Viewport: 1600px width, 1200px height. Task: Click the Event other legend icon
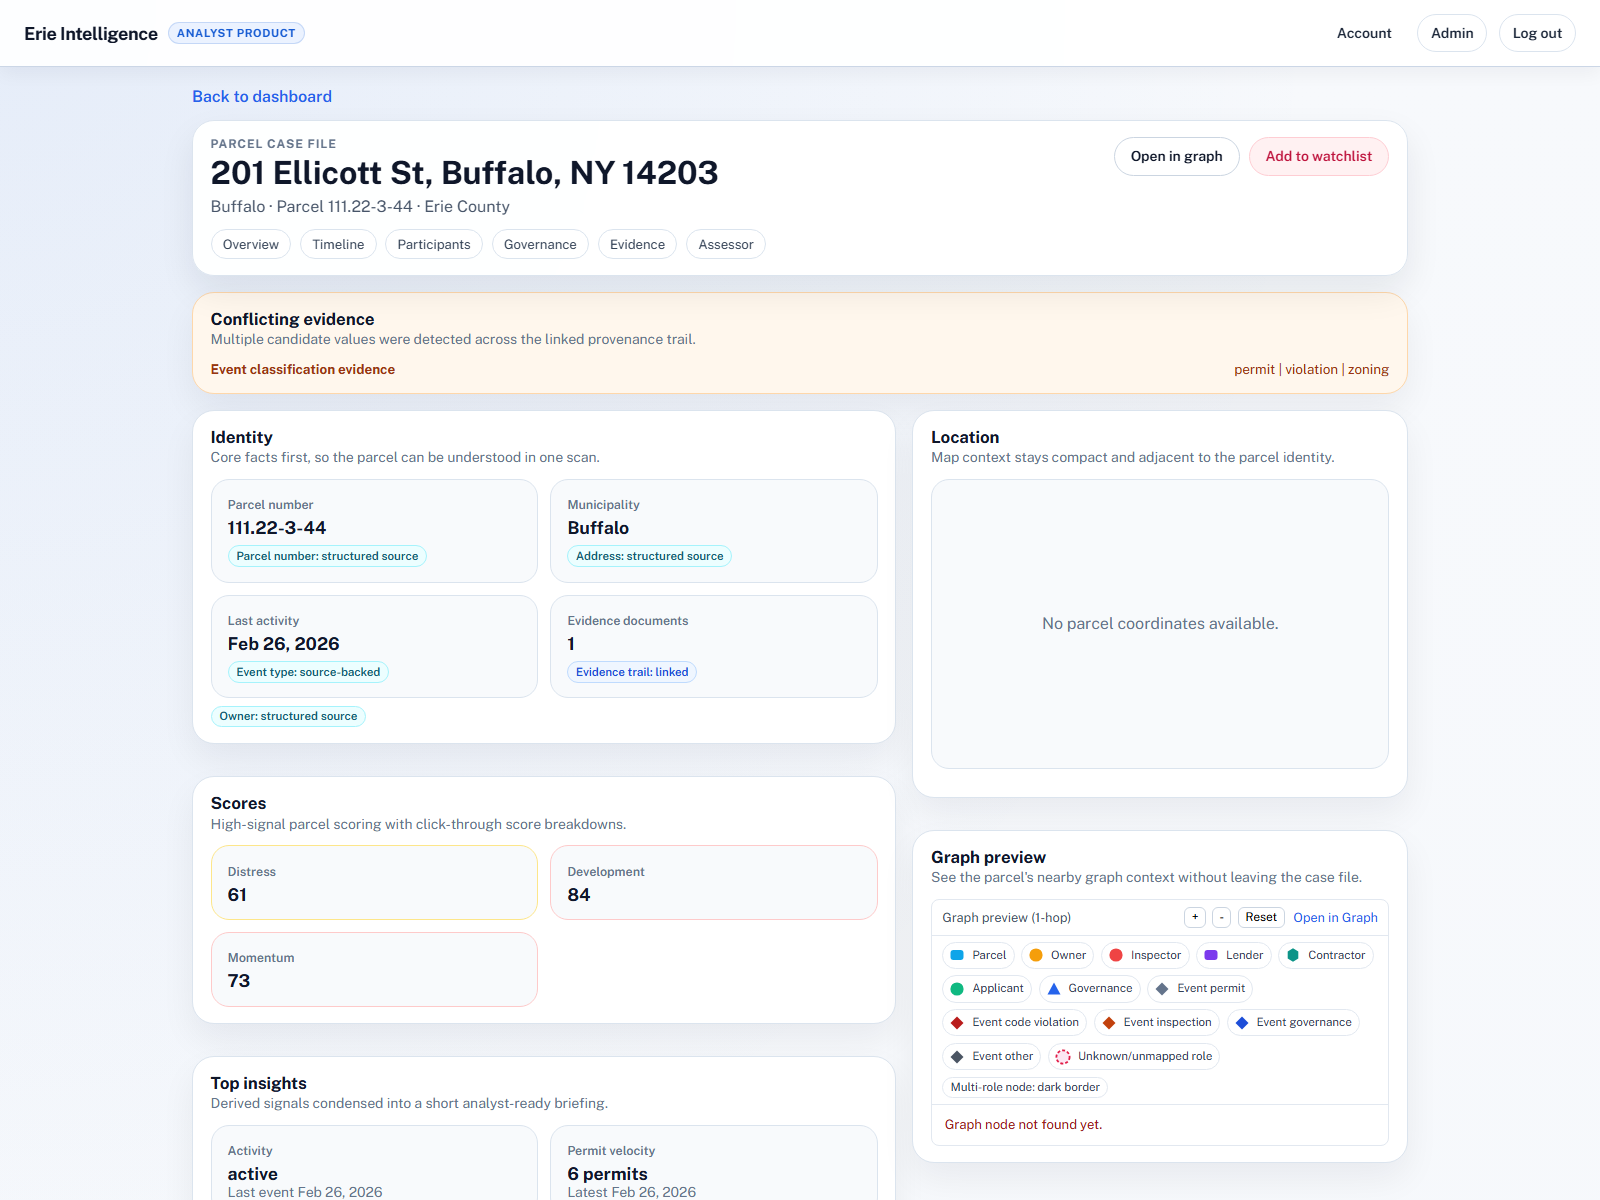958,1056
